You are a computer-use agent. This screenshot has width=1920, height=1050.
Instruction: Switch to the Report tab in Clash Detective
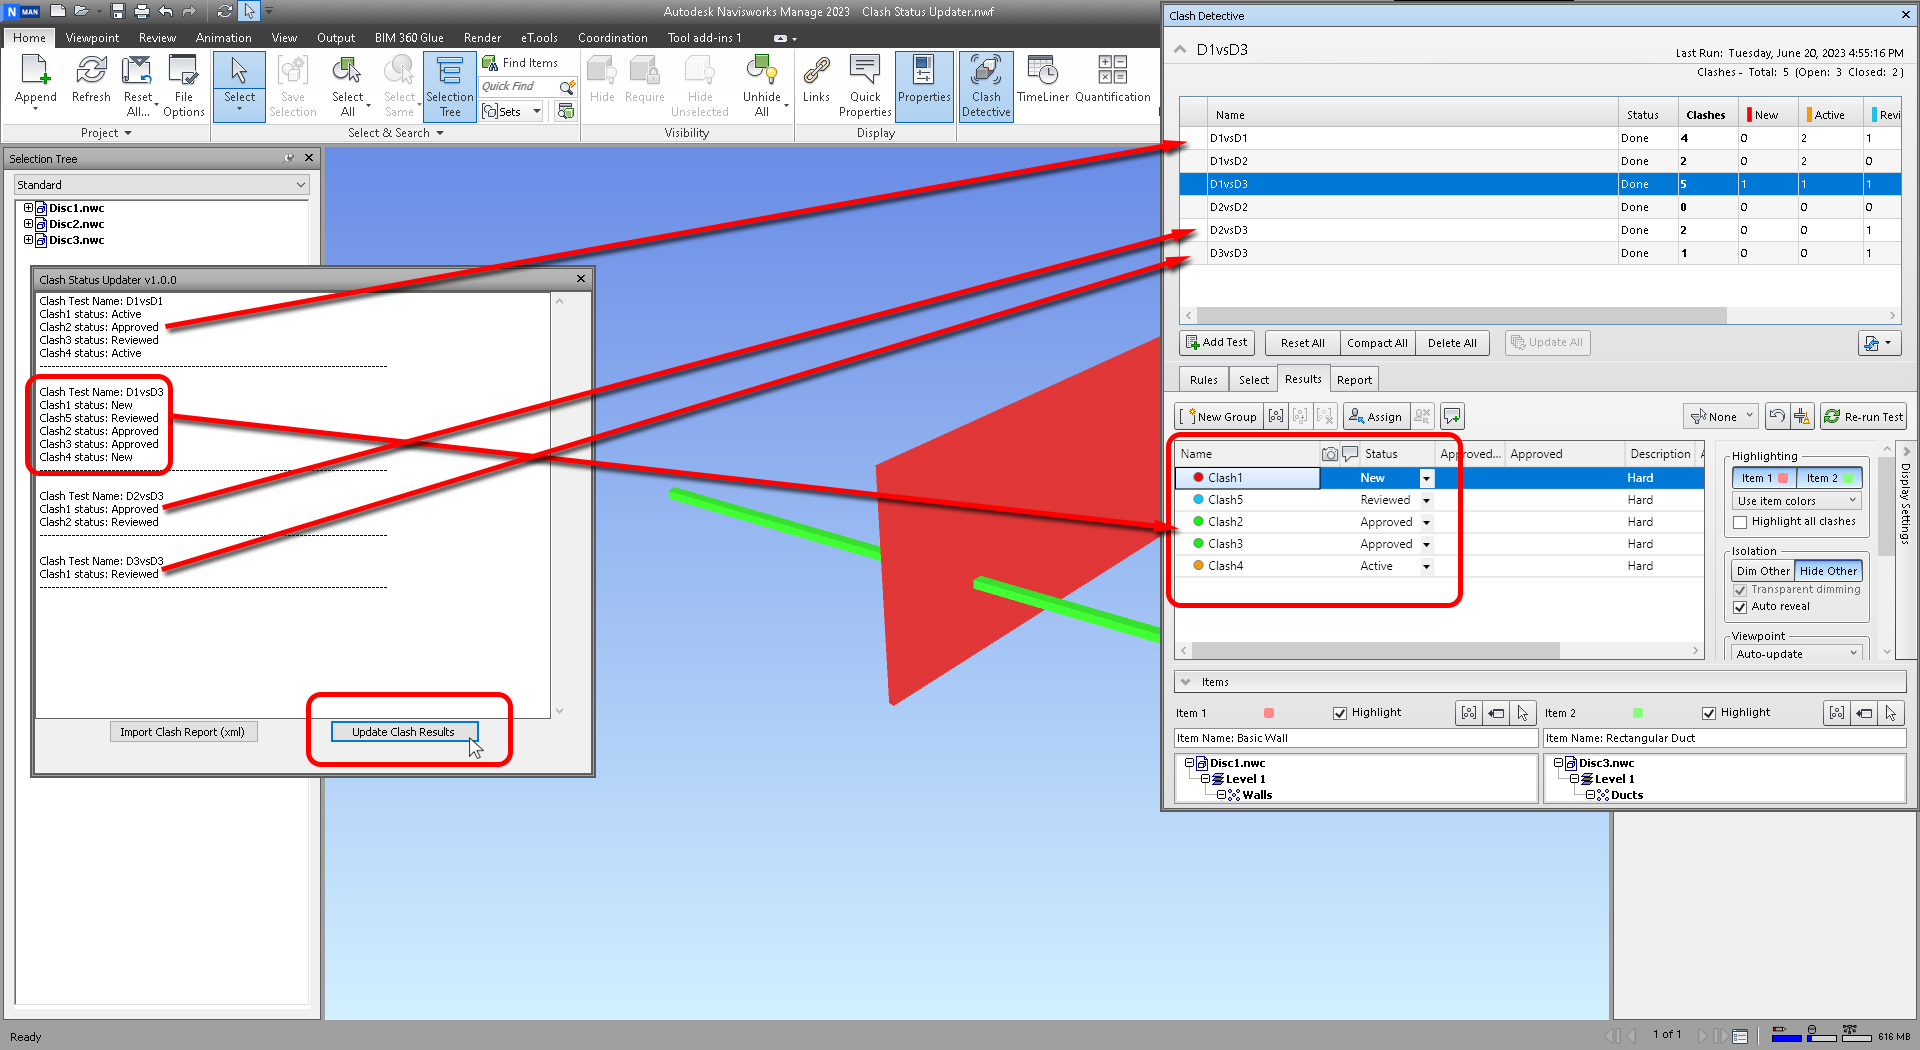coord(1354,380)
